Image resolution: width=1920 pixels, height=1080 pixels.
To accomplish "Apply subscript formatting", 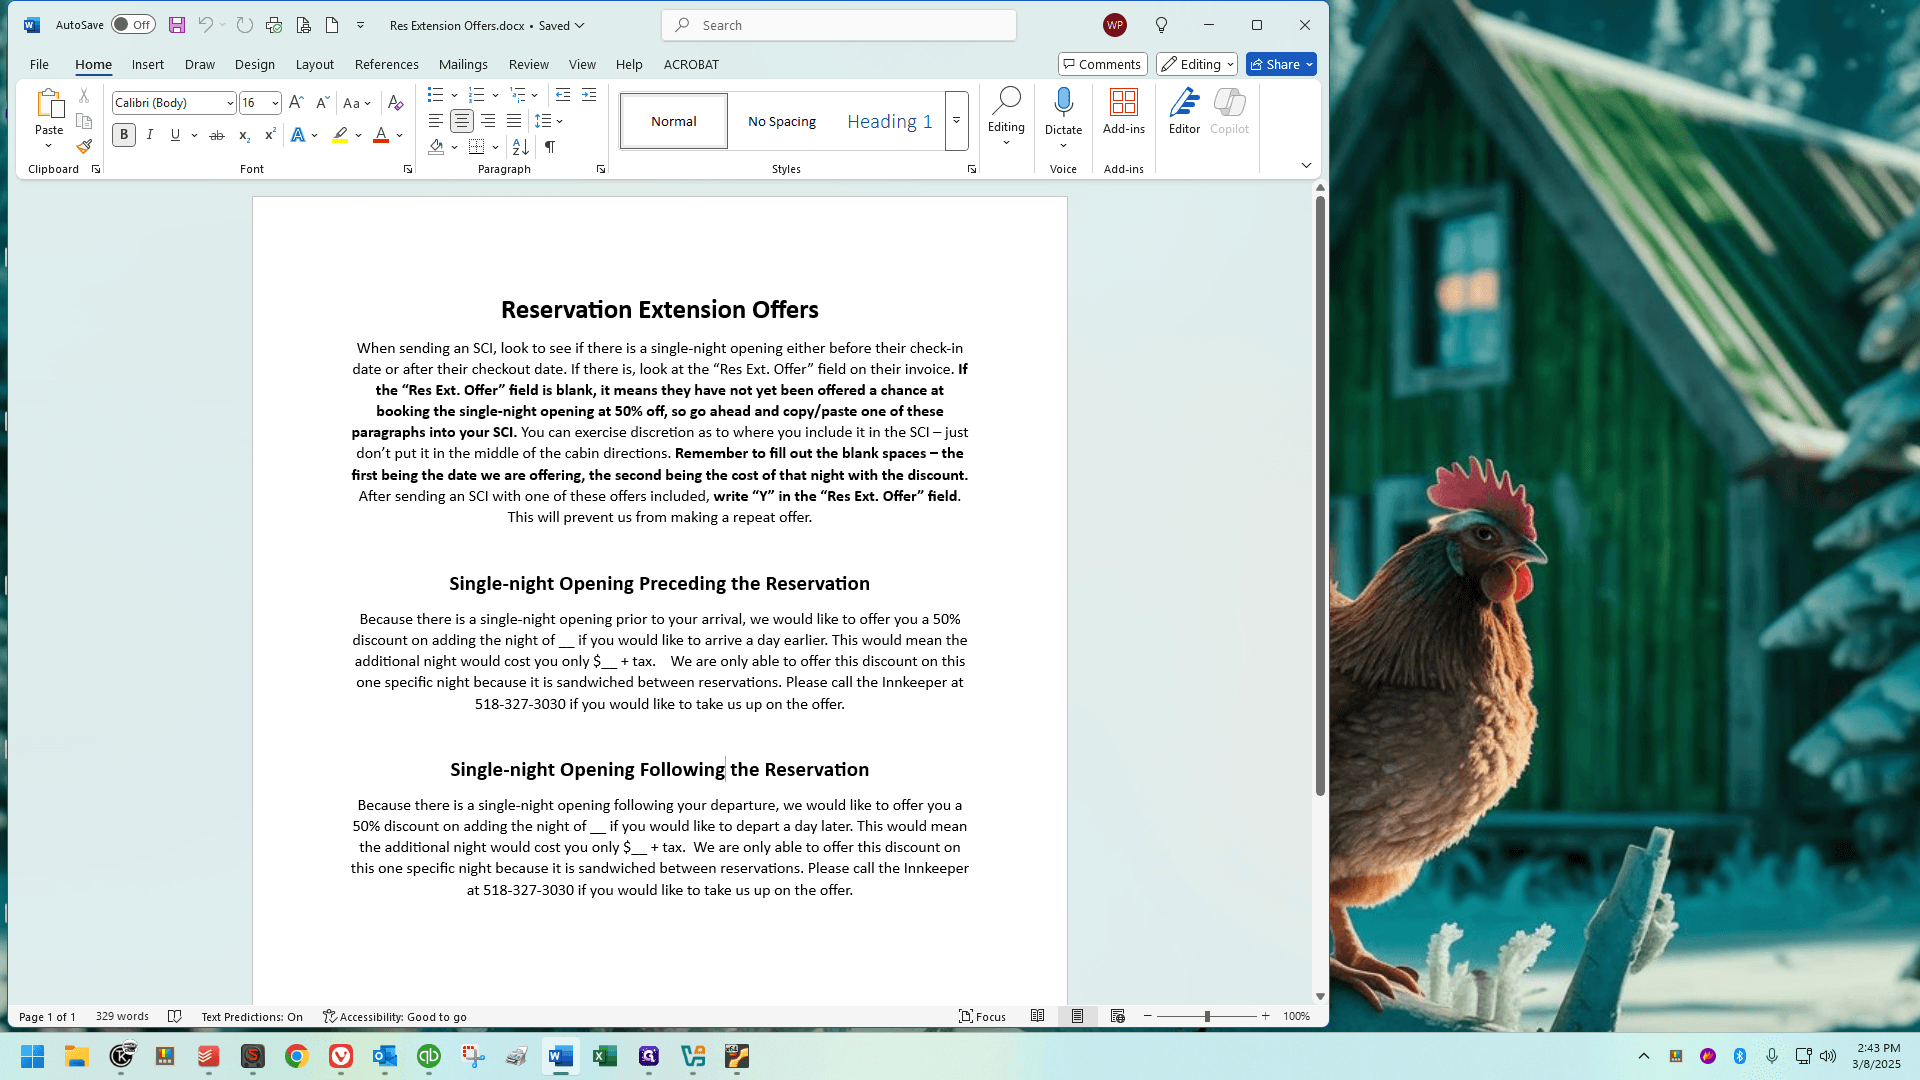I will (x=244, y=135).
